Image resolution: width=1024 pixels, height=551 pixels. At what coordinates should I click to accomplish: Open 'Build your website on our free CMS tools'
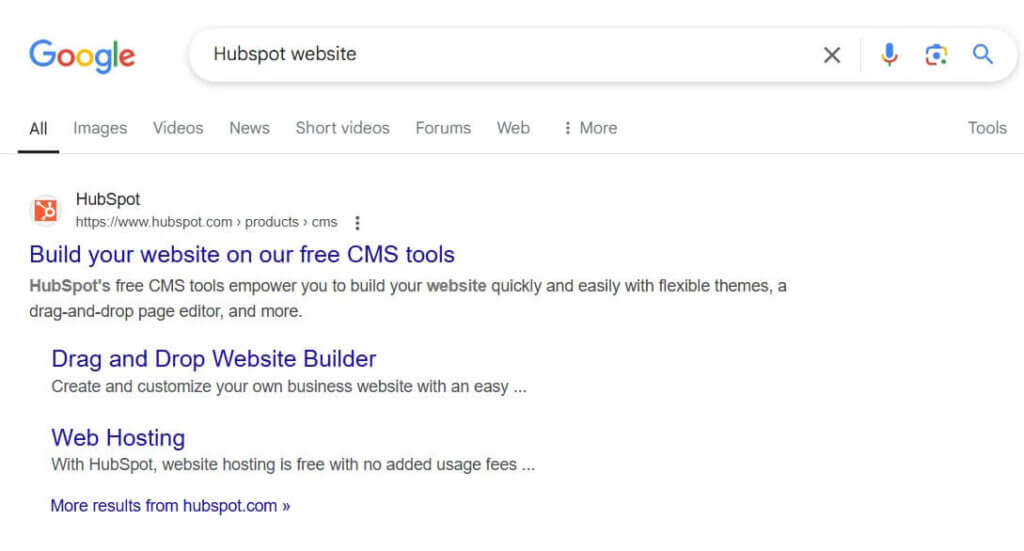pos(242,255)
